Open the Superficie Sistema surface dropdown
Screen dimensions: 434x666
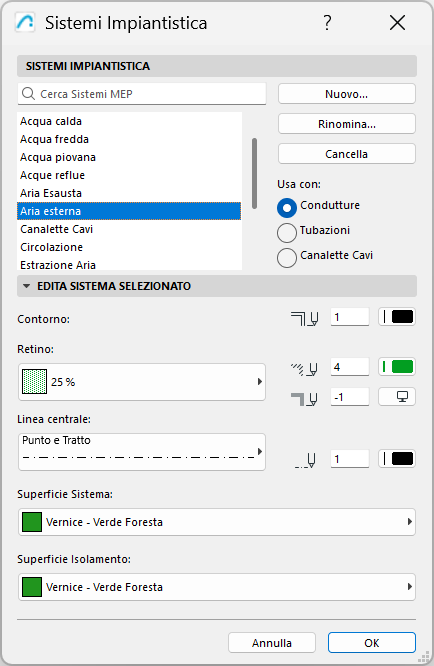point(217,522)
